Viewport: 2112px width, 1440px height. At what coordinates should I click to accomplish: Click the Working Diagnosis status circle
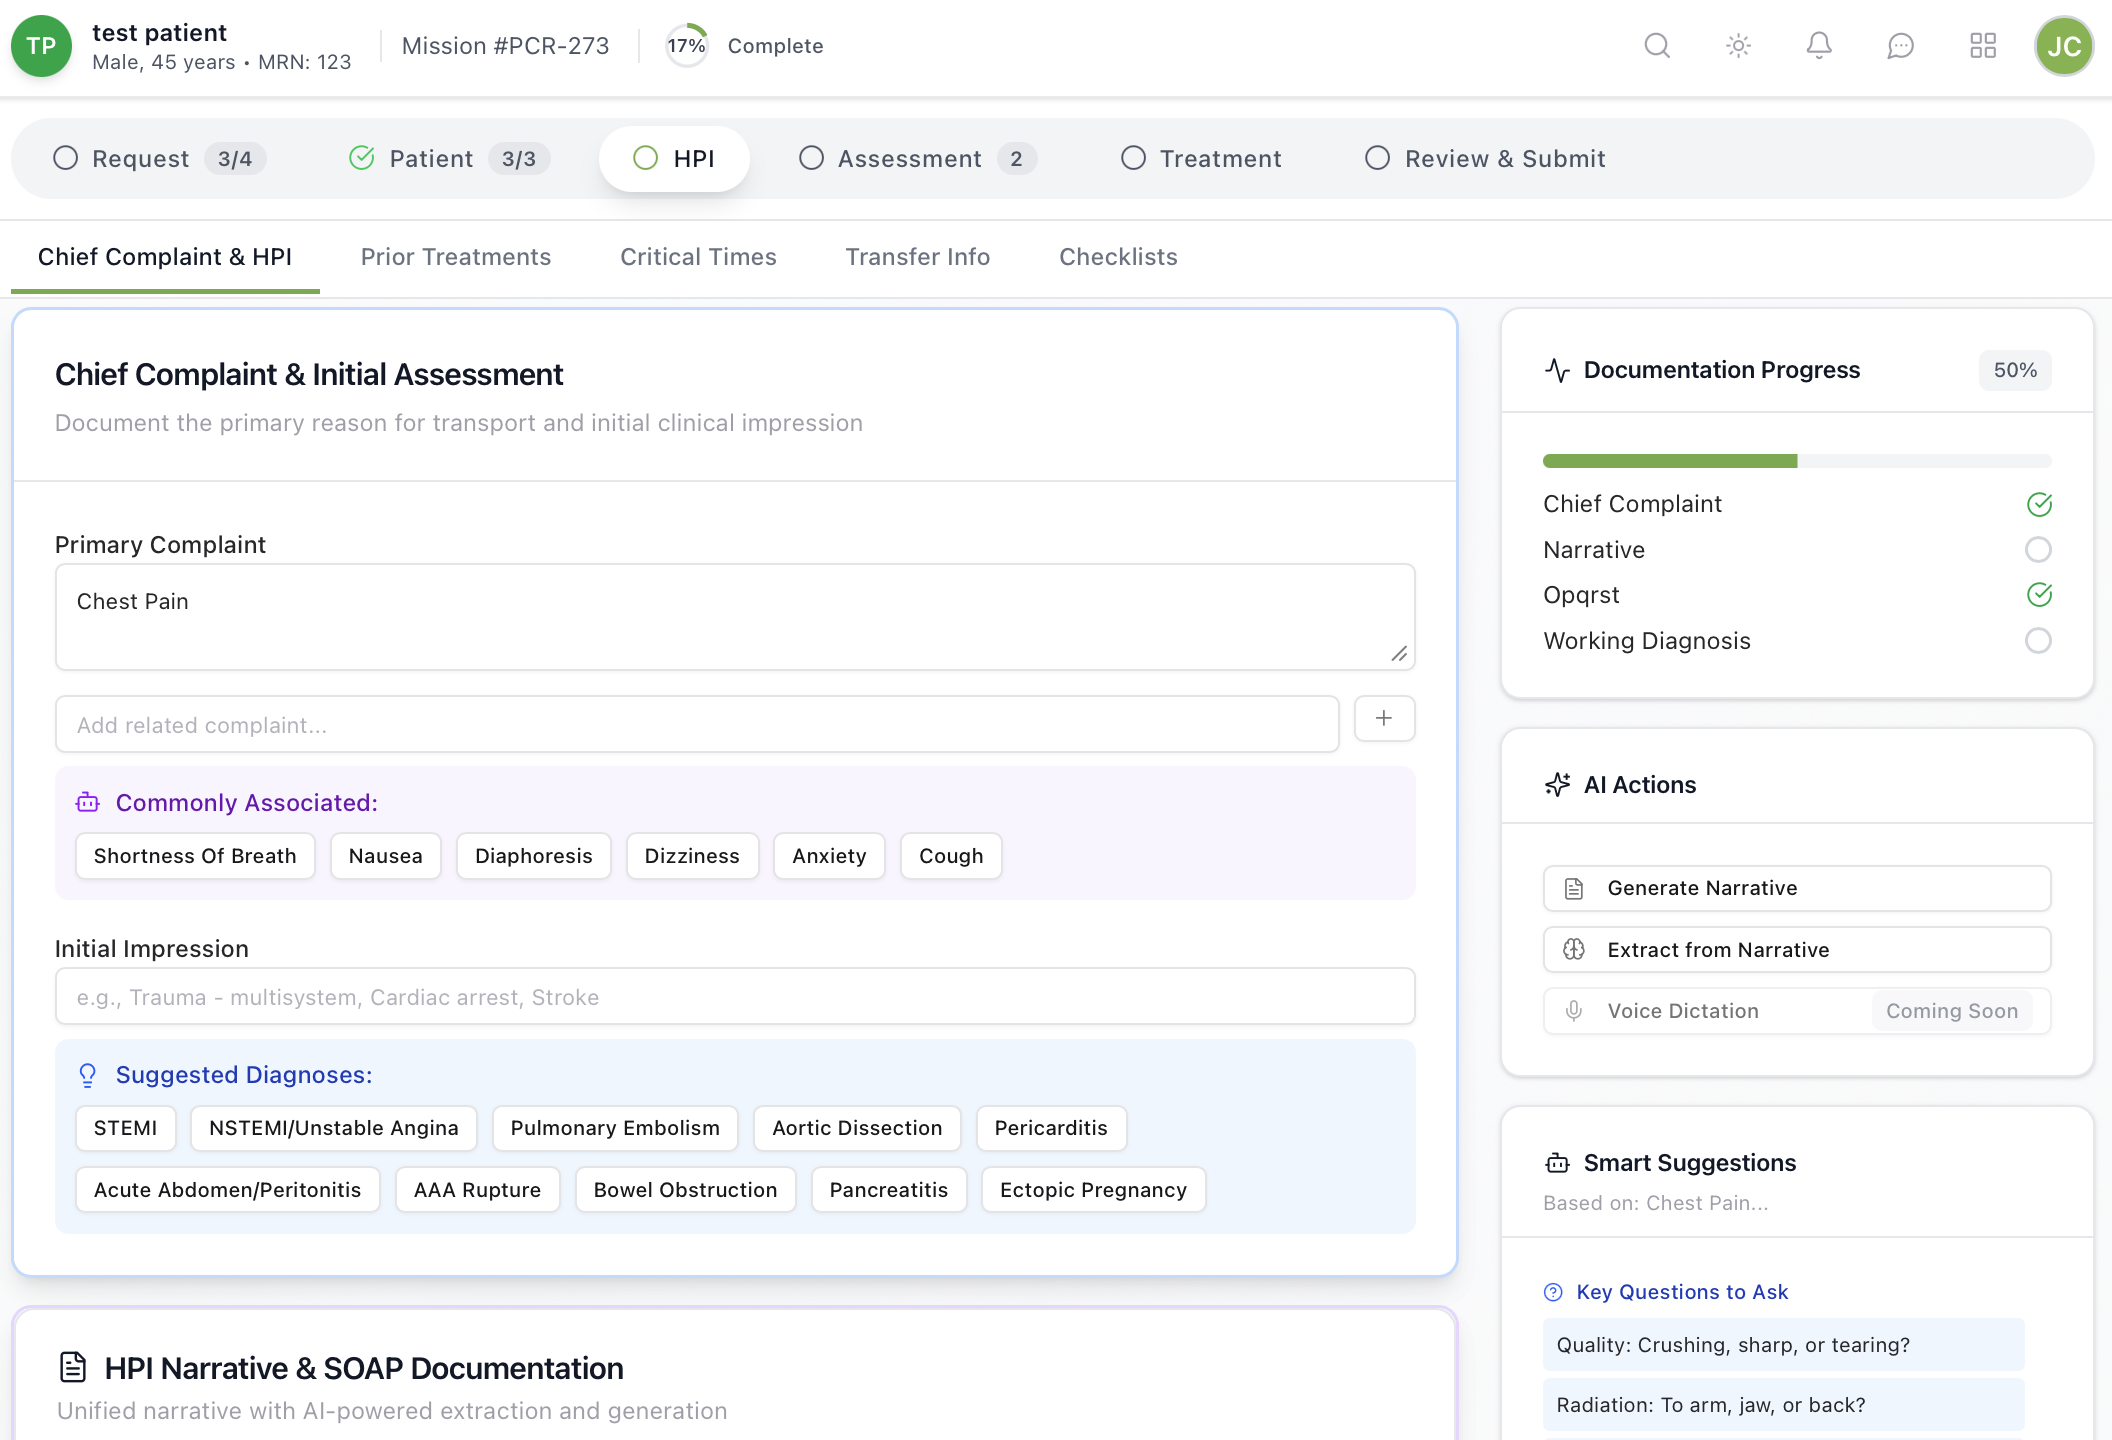pos(2038,641)
